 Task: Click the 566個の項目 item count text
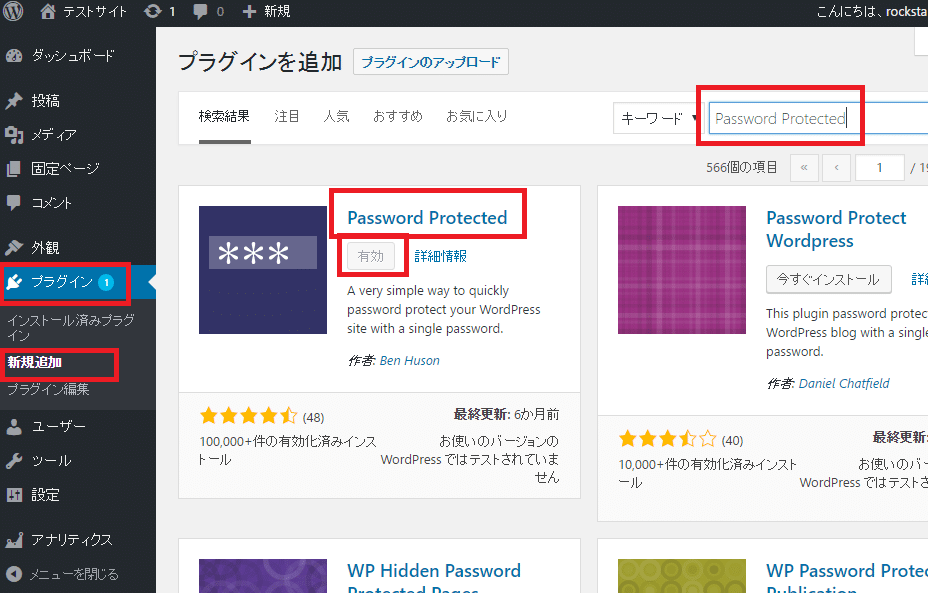coord(742,167)
